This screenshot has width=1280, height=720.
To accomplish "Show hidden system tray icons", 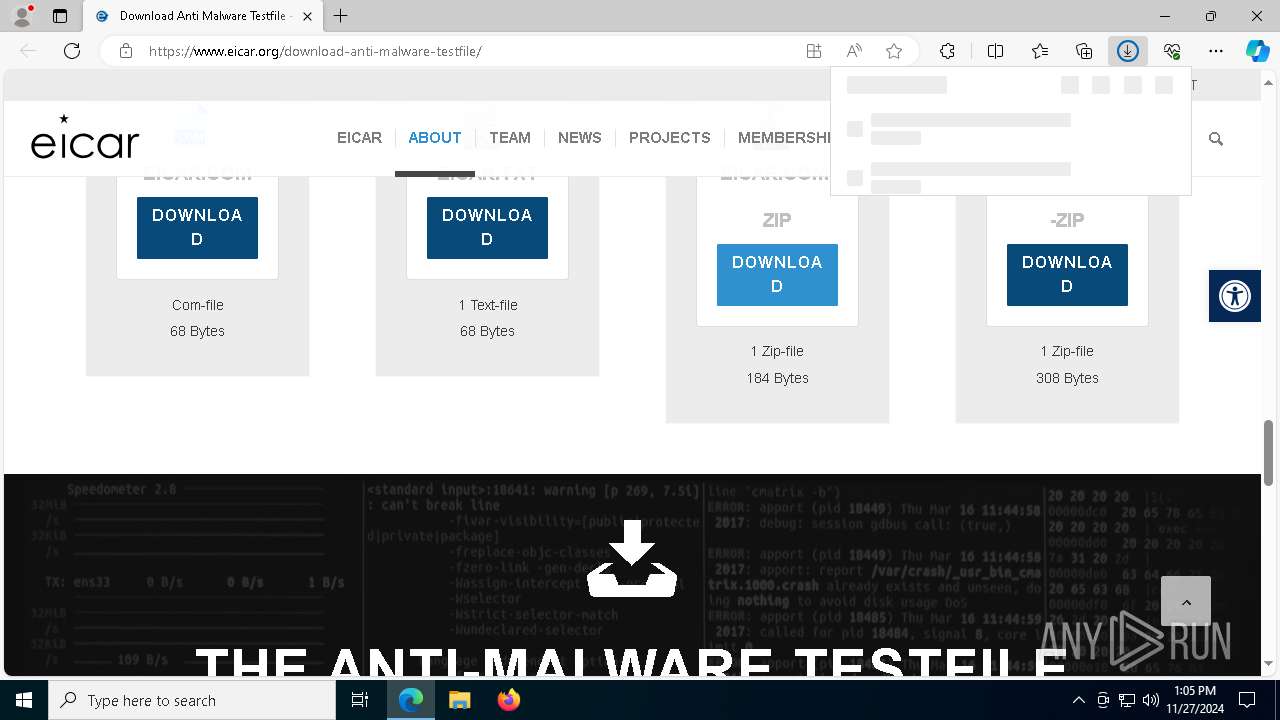I will tap(1078, 700).
